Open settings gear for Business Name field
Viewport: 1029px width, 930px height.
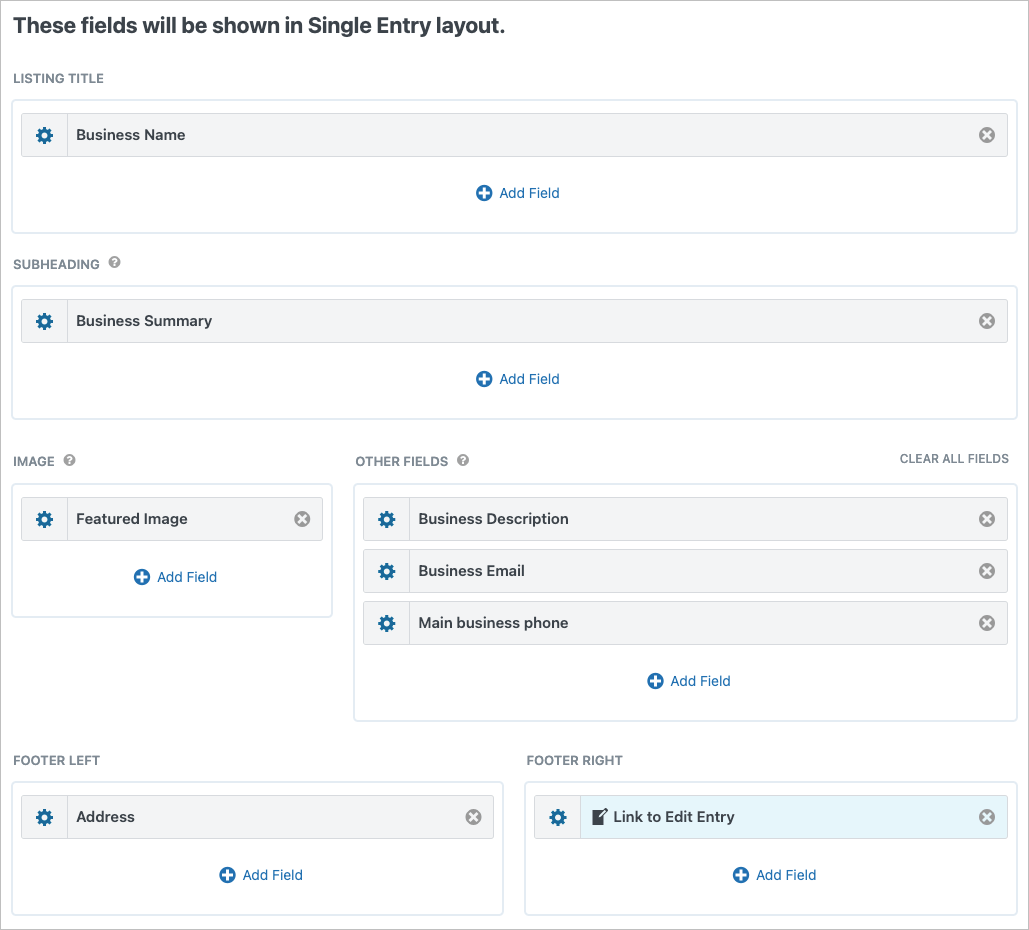tap(44, 135)
